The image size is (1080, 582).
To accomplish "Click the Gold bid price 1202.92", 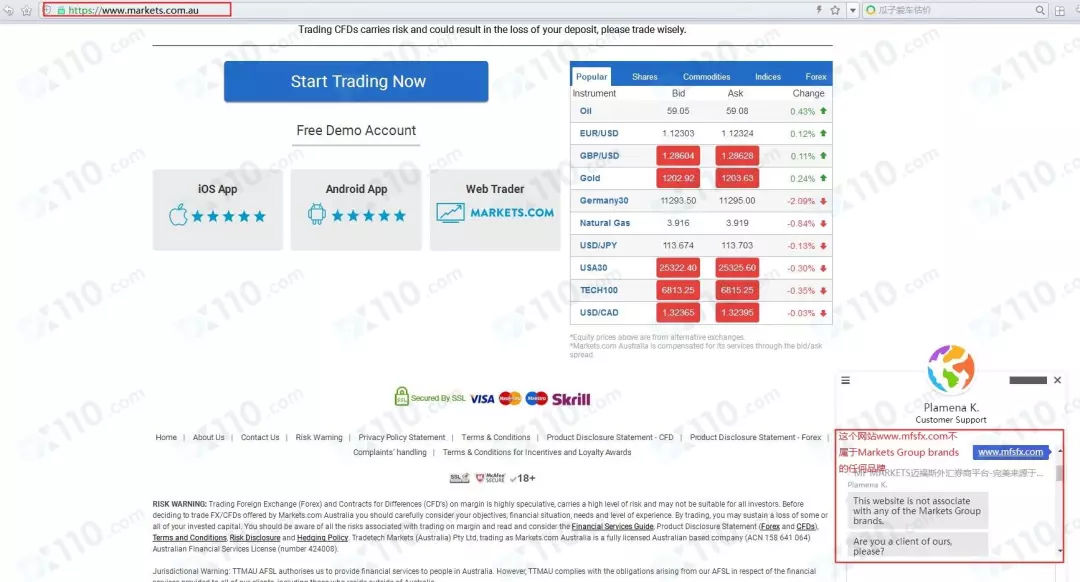I will click(x=678, y=178).
